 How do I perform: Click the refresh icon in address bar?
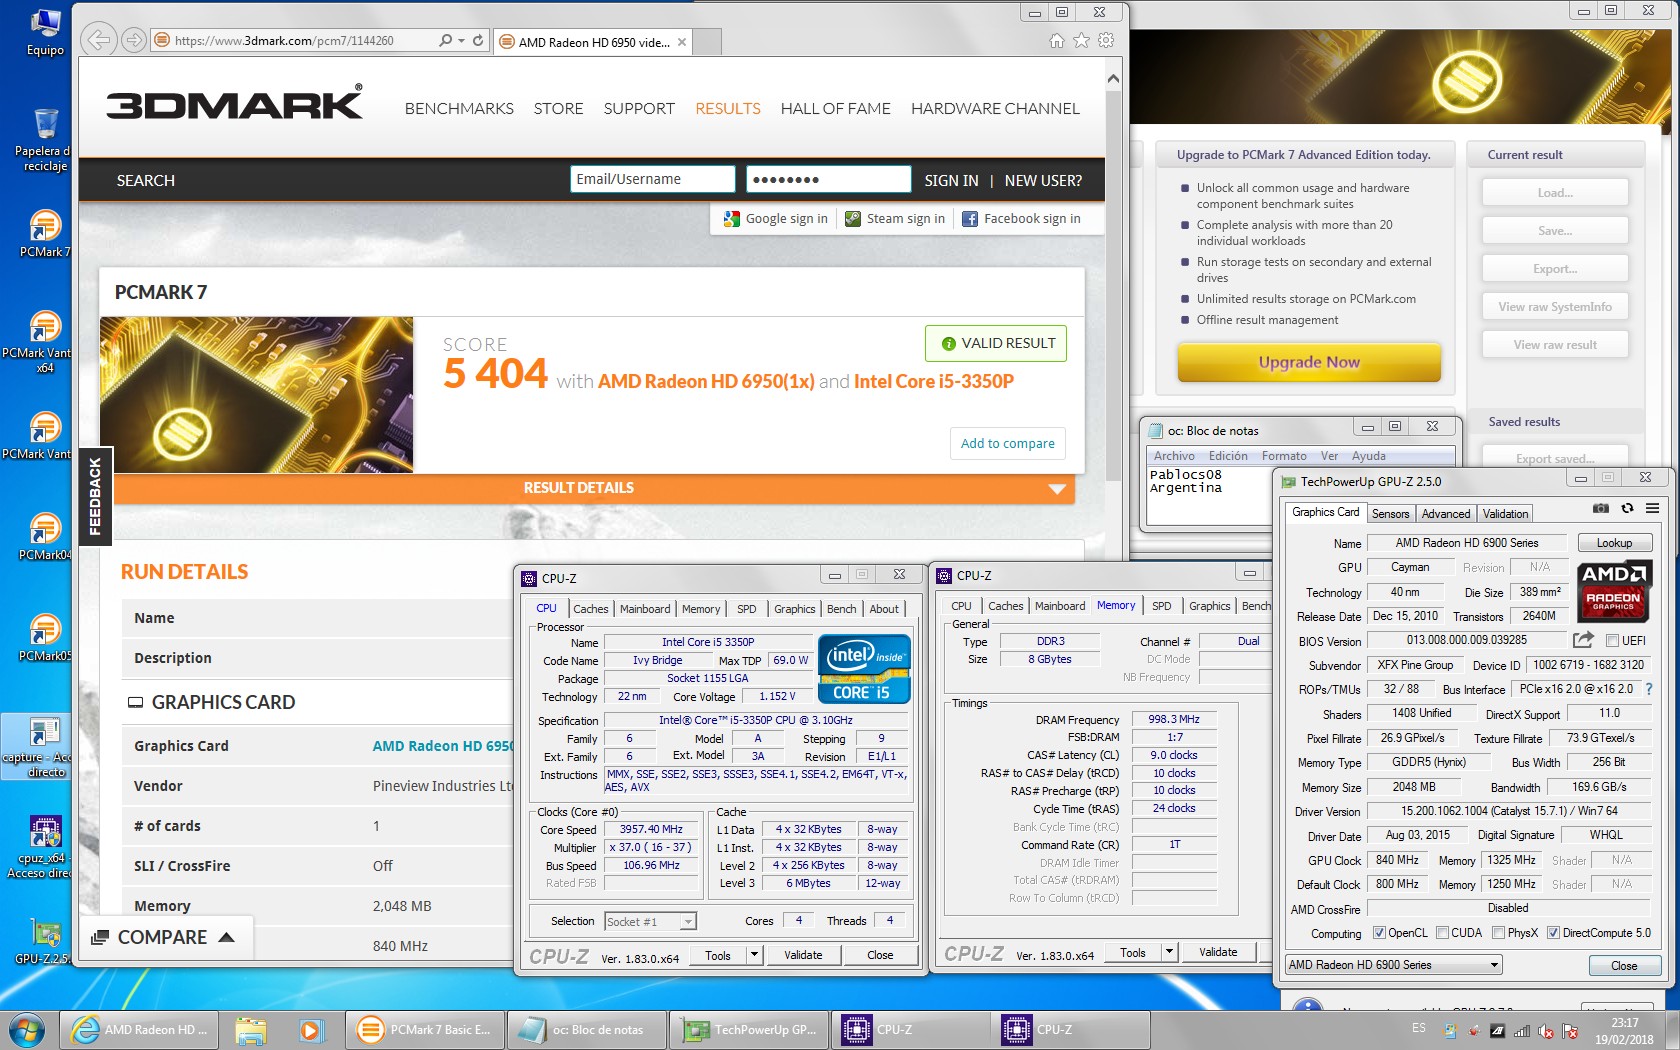point(478,41)
